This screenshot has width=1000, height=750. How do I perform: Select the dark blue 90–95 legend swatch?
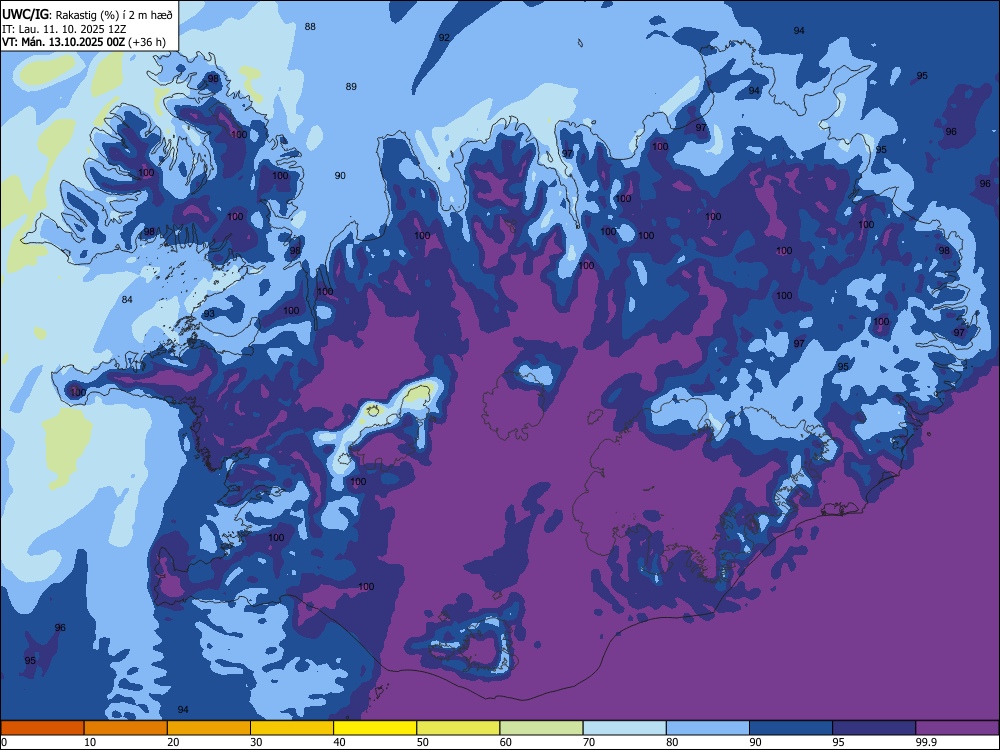791,728
